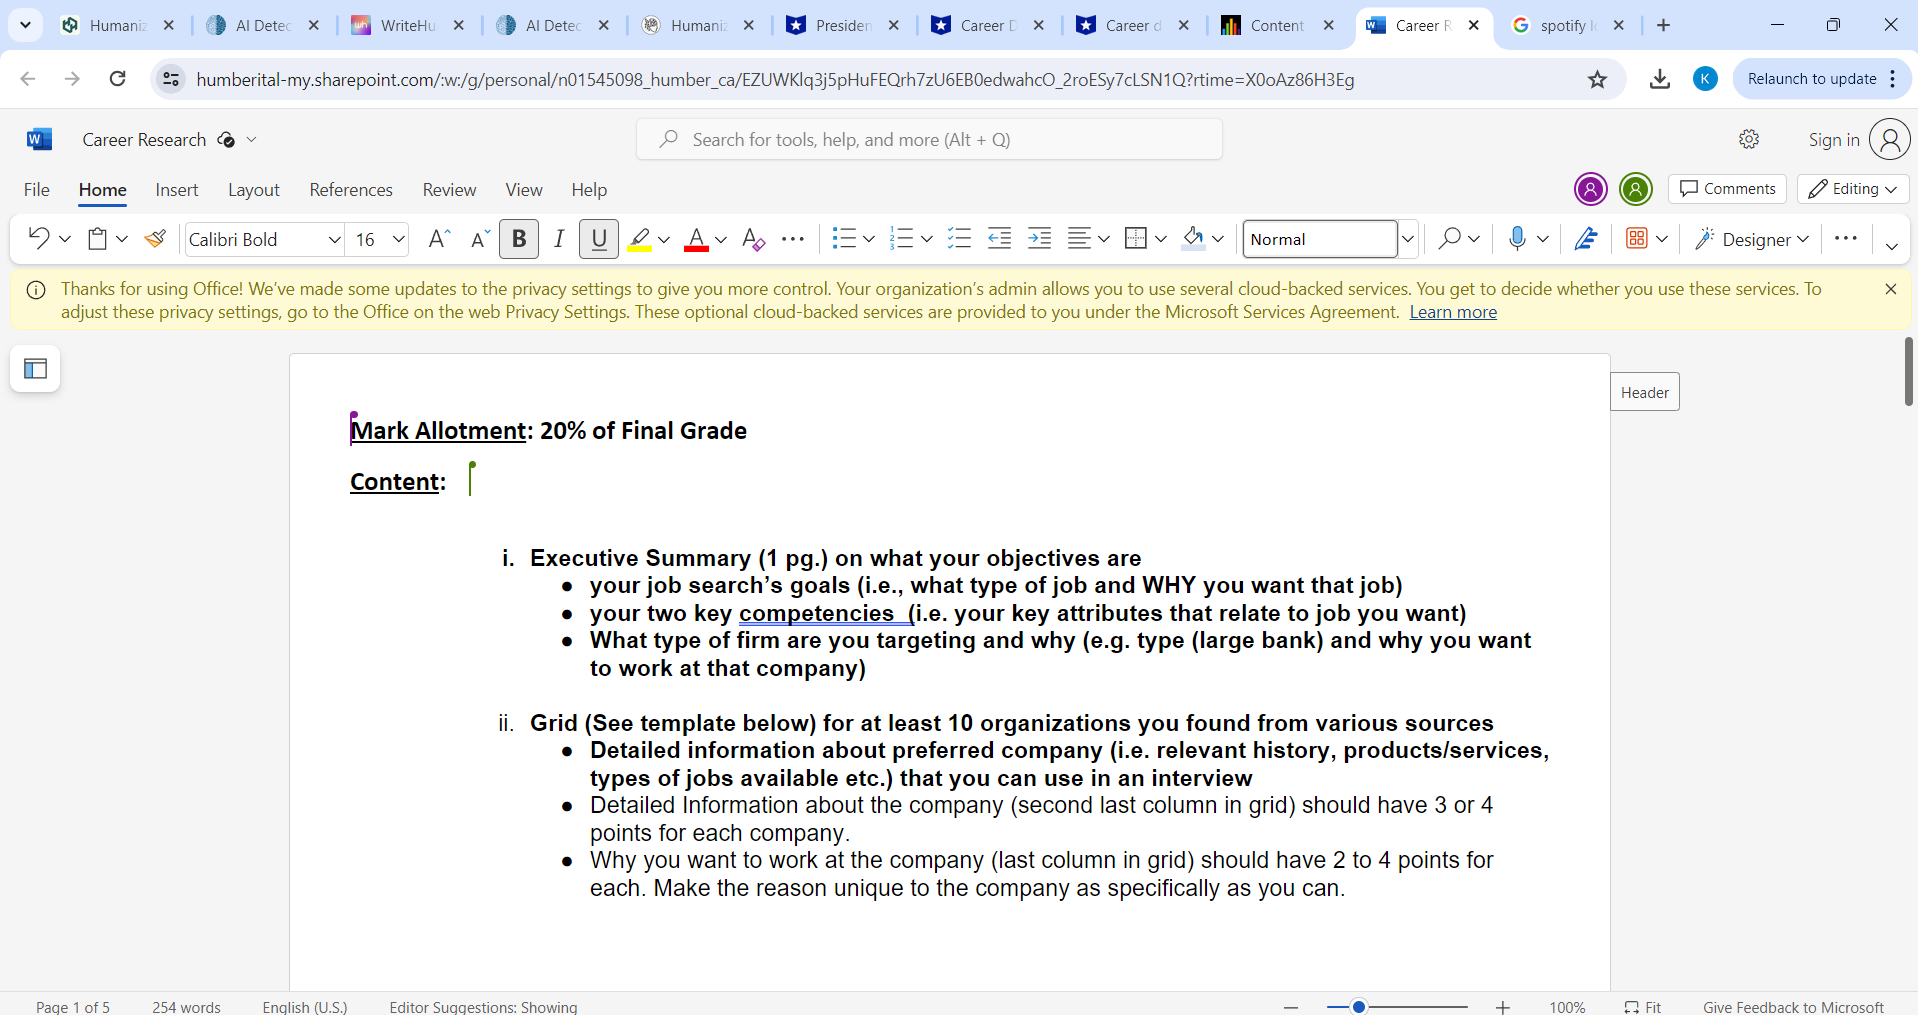
Task: Toggle Bold formatting
Action: (519, 239)
